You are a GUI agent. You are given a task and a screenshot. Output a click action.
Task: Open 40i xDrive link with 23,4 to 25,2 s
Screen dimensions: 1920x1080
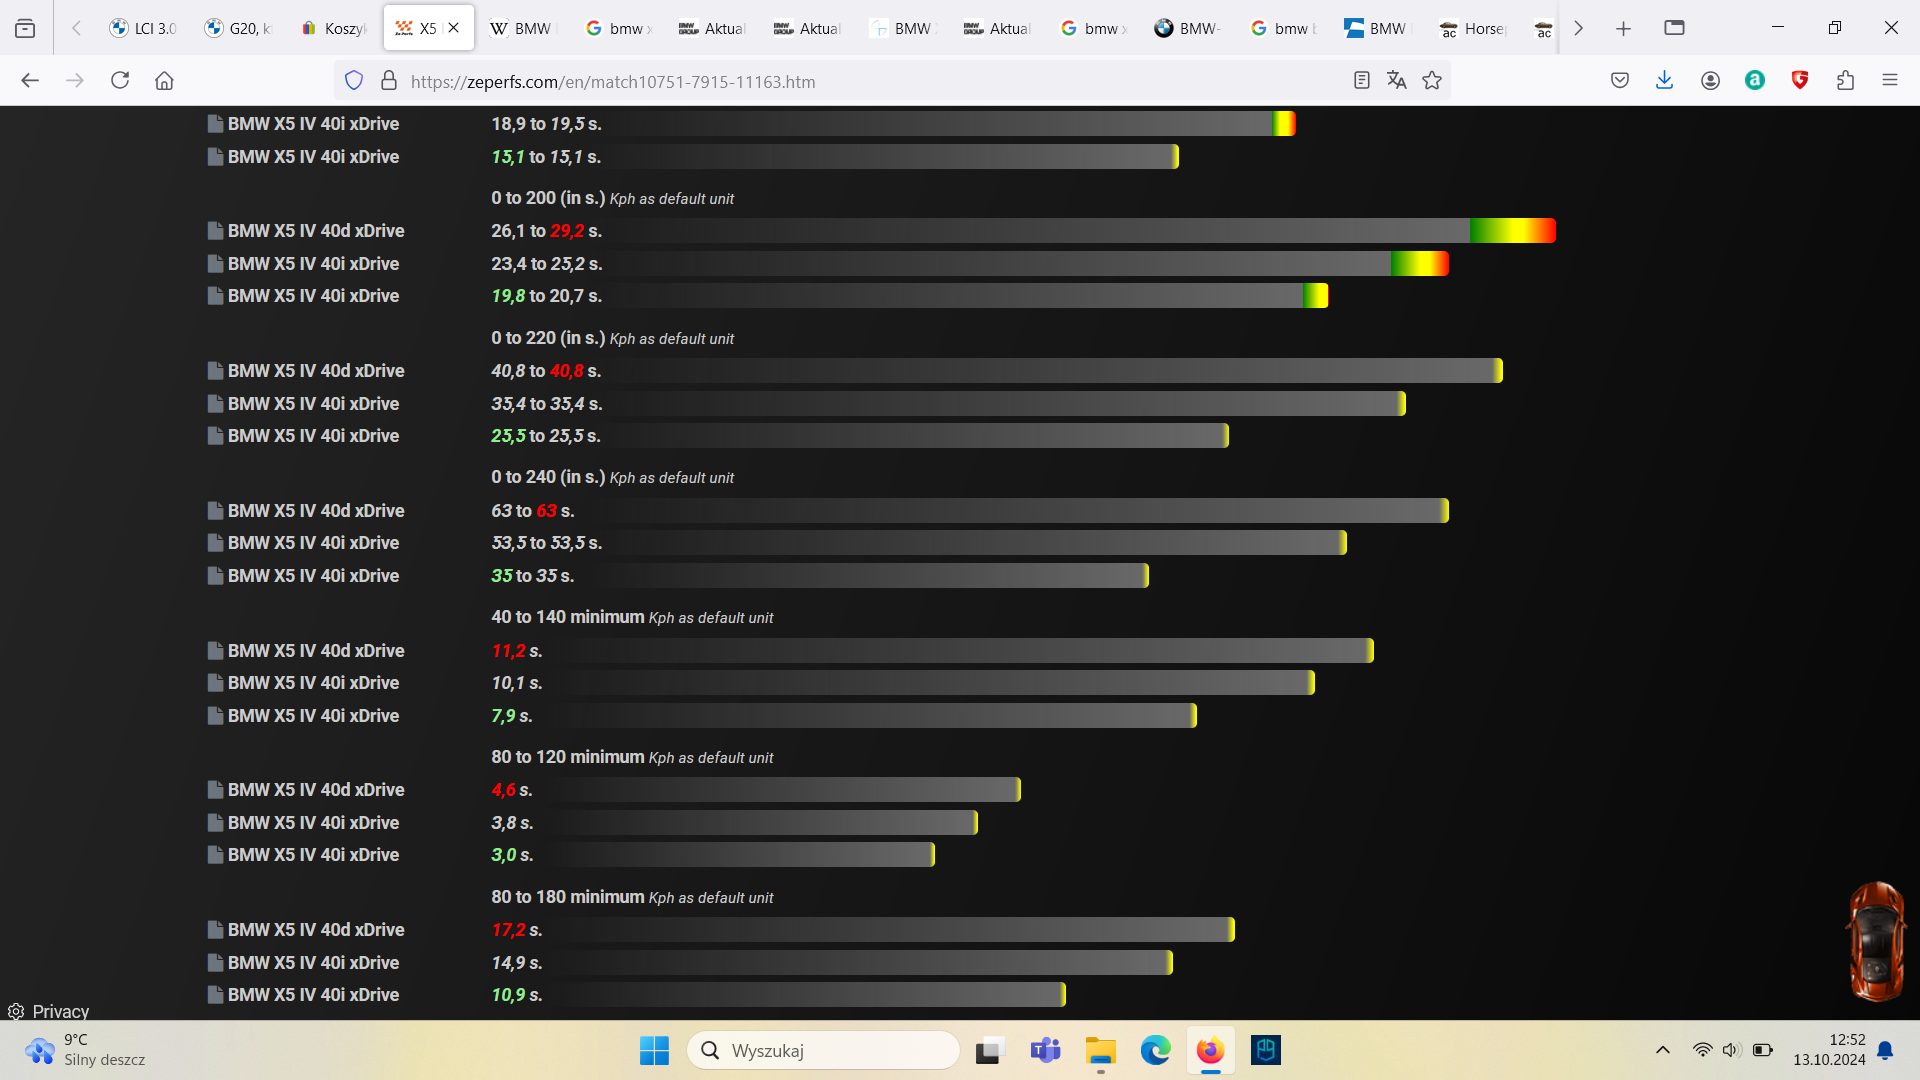[x=313, y=264]
